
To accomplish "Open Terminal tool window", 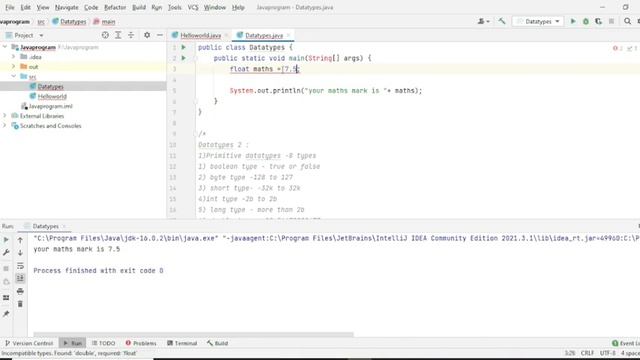I will (x=182, y=343).
